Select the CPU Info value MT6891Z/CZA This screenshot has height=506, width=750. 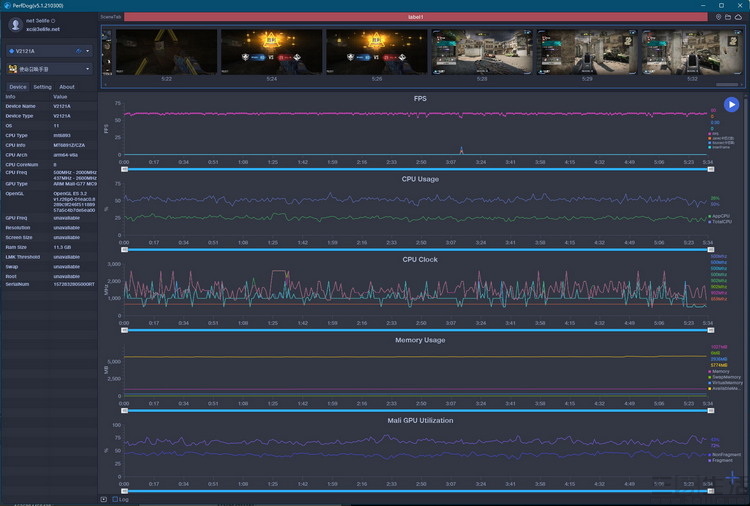tap(69, 145)
